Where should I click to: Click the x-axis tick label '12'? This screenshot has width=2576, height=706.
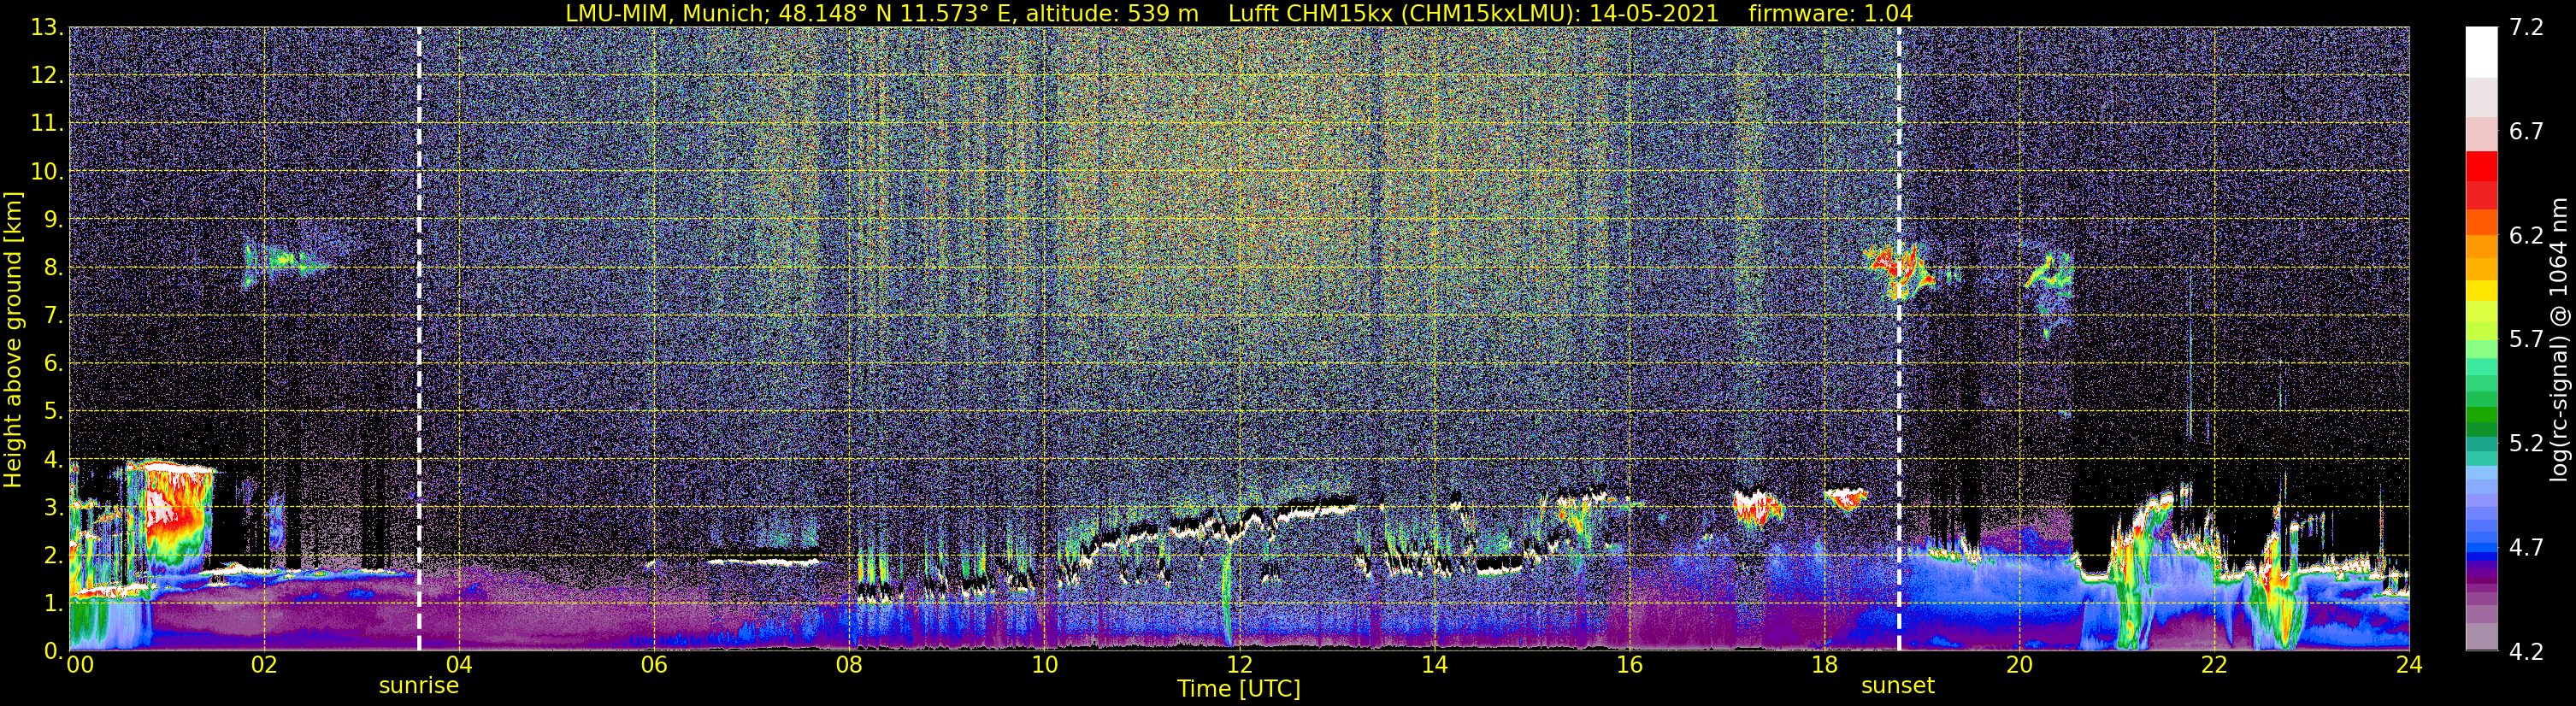point(1239,665)
